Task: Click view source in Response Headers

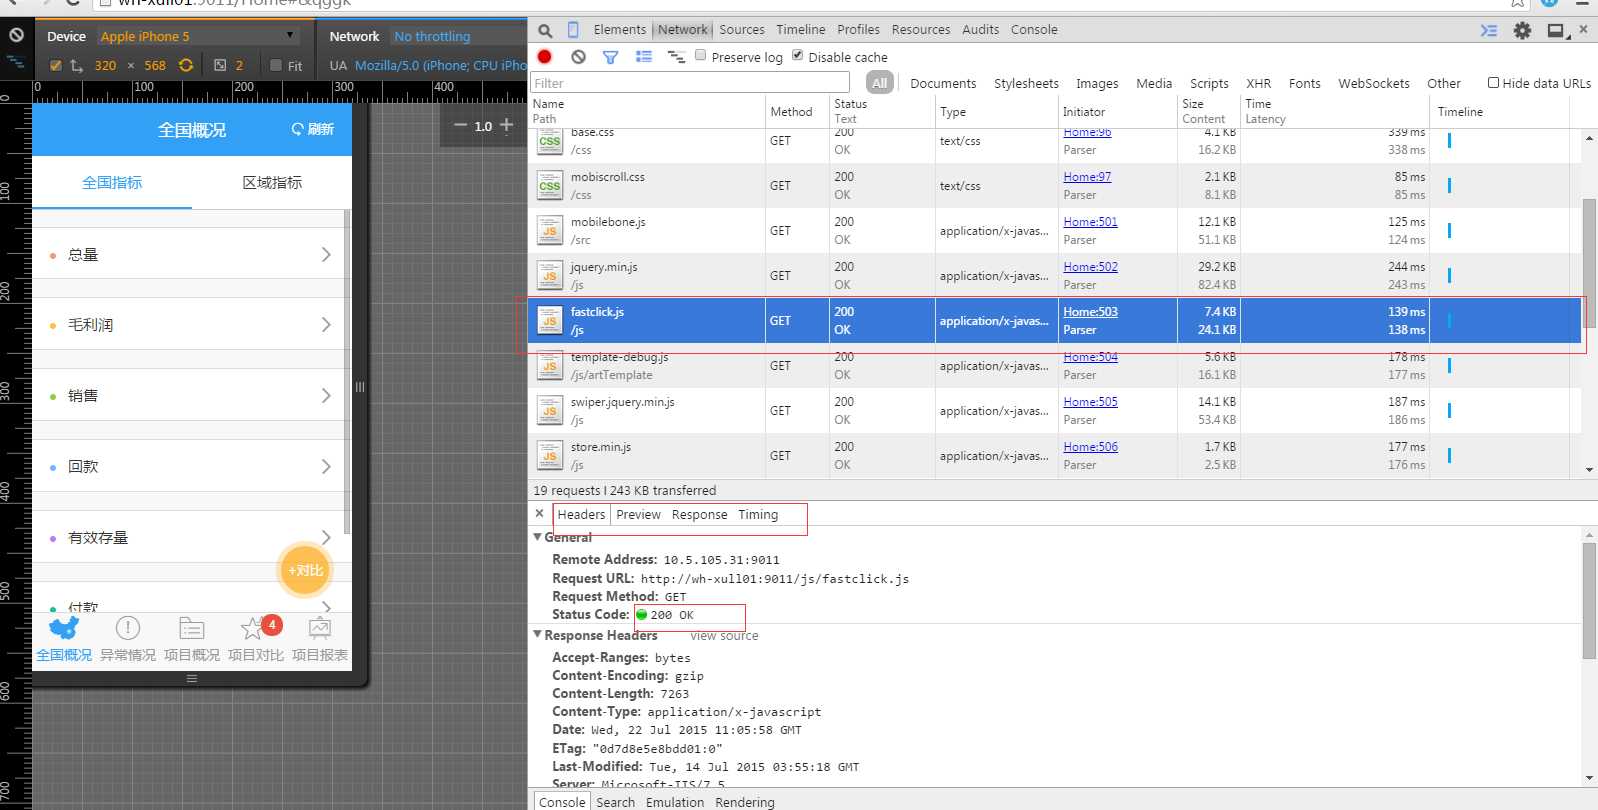Action: 724,636
